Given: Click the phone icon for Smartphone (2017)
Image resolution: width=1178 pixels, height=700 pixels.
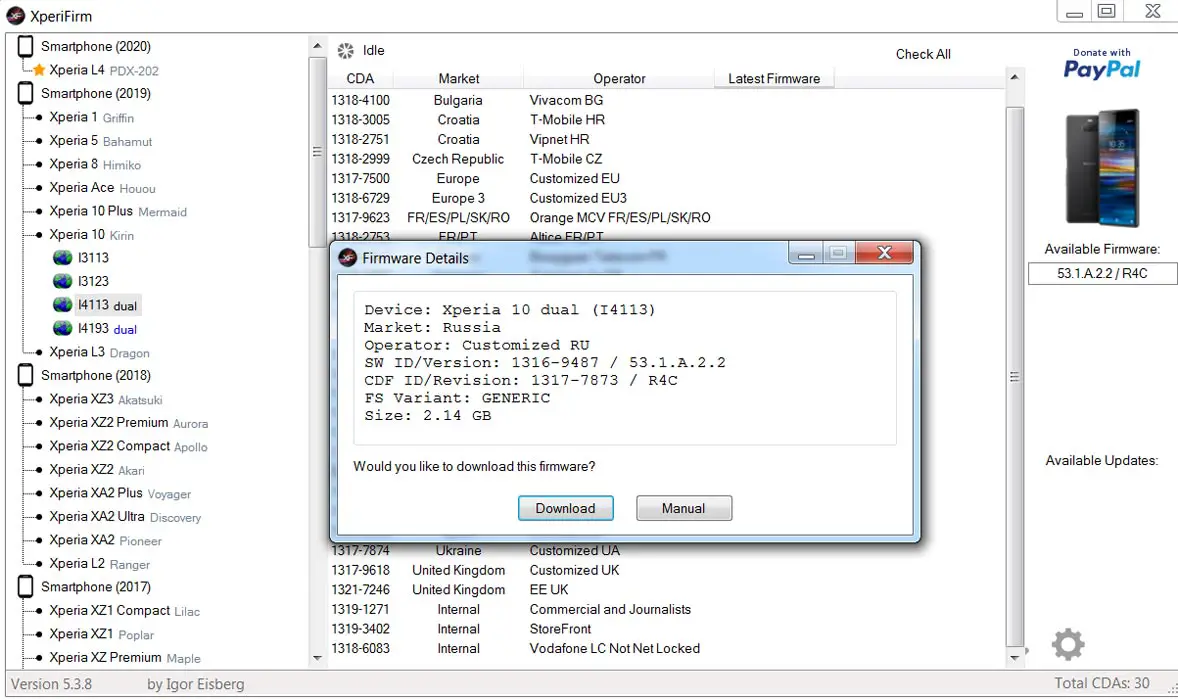Looking at the screenshot, I should coord(26,587).
